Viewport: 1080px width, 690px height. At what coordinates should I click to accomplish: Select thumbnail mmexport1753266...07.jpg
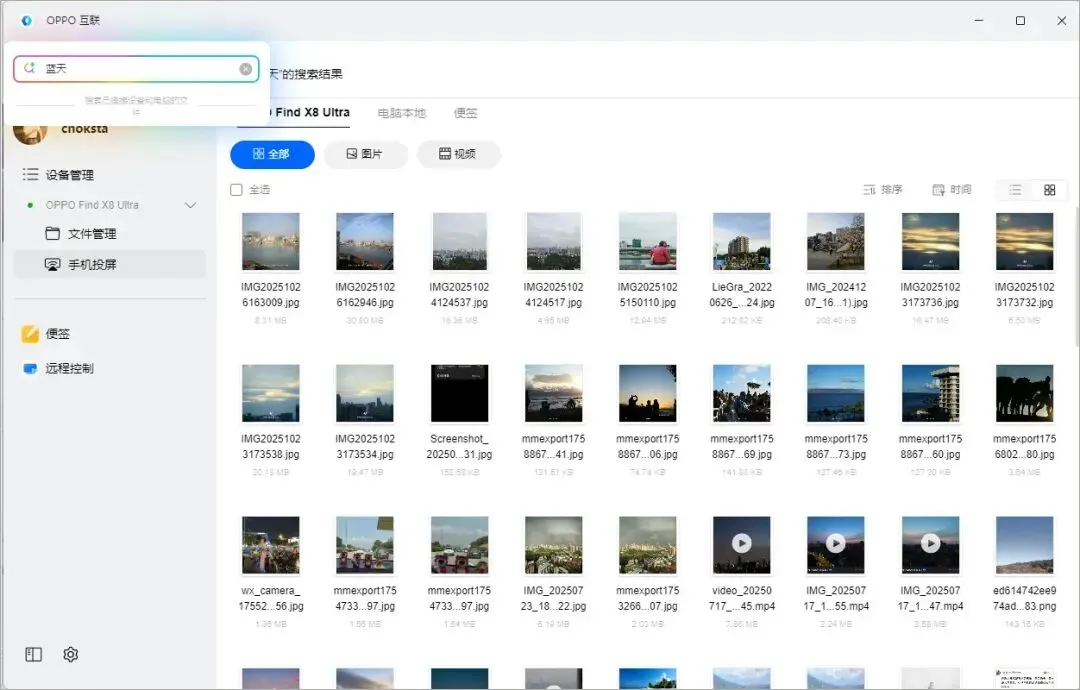click(647, 545)
